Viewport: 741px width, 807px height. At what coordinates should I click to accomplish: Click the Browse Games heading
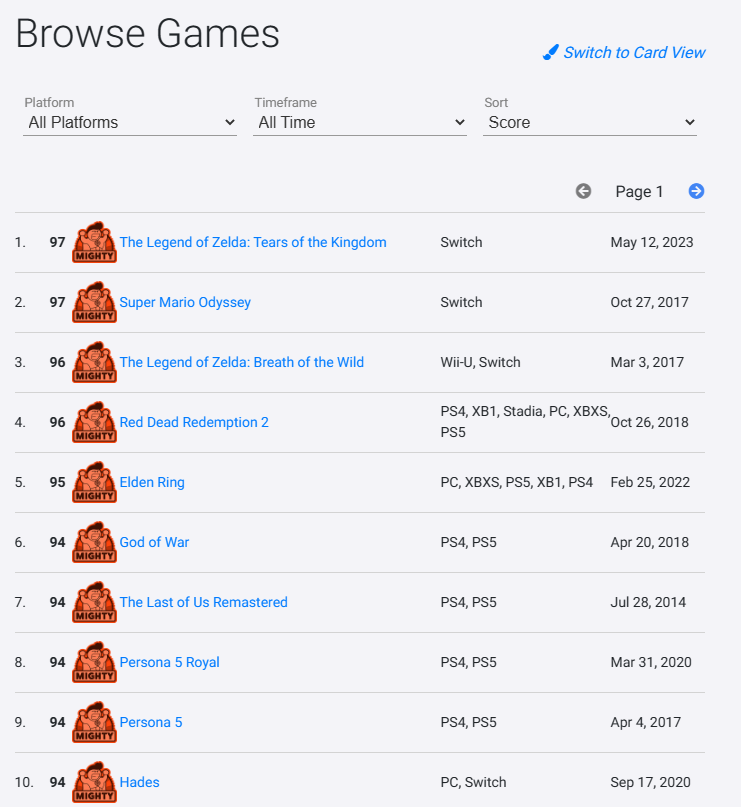148,34
